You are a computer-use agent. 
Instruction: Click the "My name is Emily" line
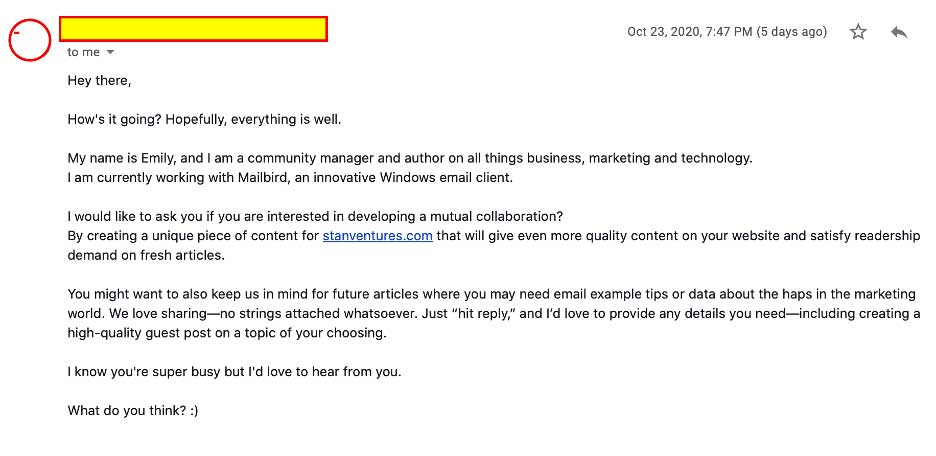[x=410, y=158]
